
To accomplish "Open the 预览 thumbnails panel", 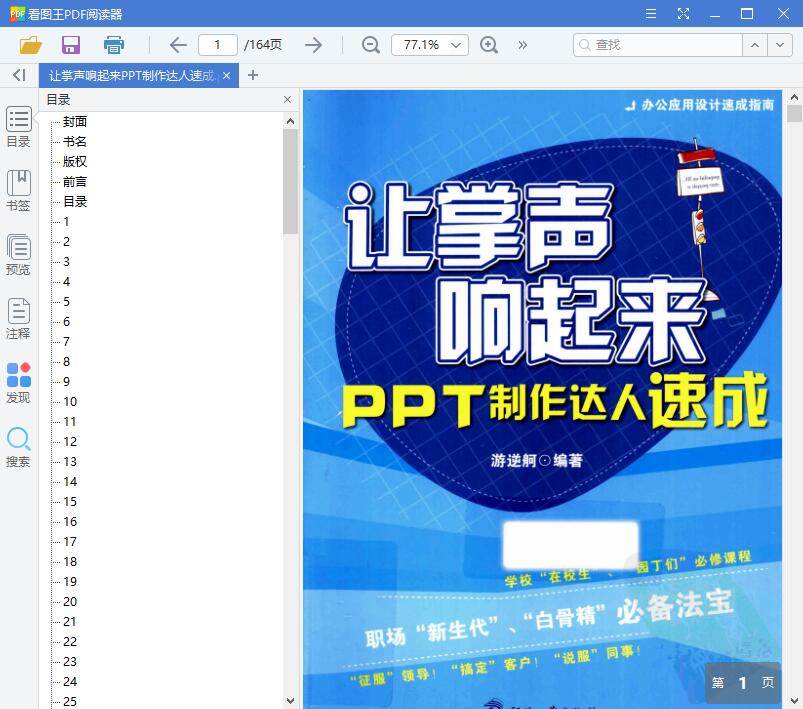I will (18, 255).
